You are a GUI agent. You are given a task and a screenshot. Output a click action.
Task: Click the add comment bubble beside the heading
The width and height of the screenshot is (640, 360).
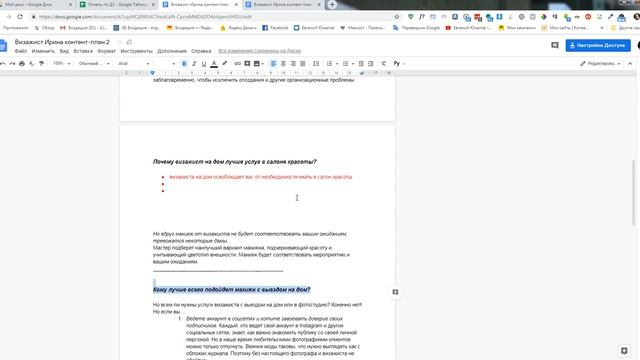point(395,292)
